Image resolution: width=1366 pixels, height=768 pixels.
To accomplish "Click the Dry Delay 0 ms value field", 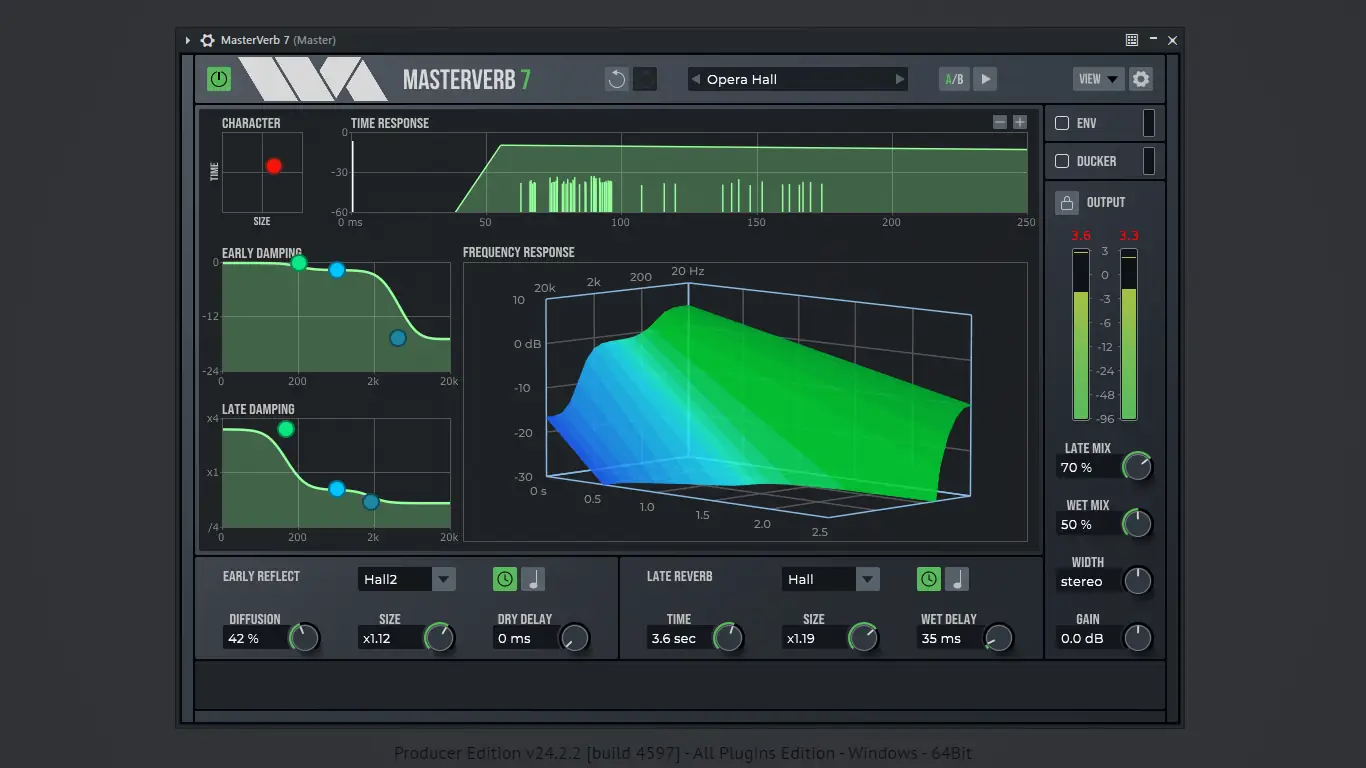I will [x=525, y=638].
